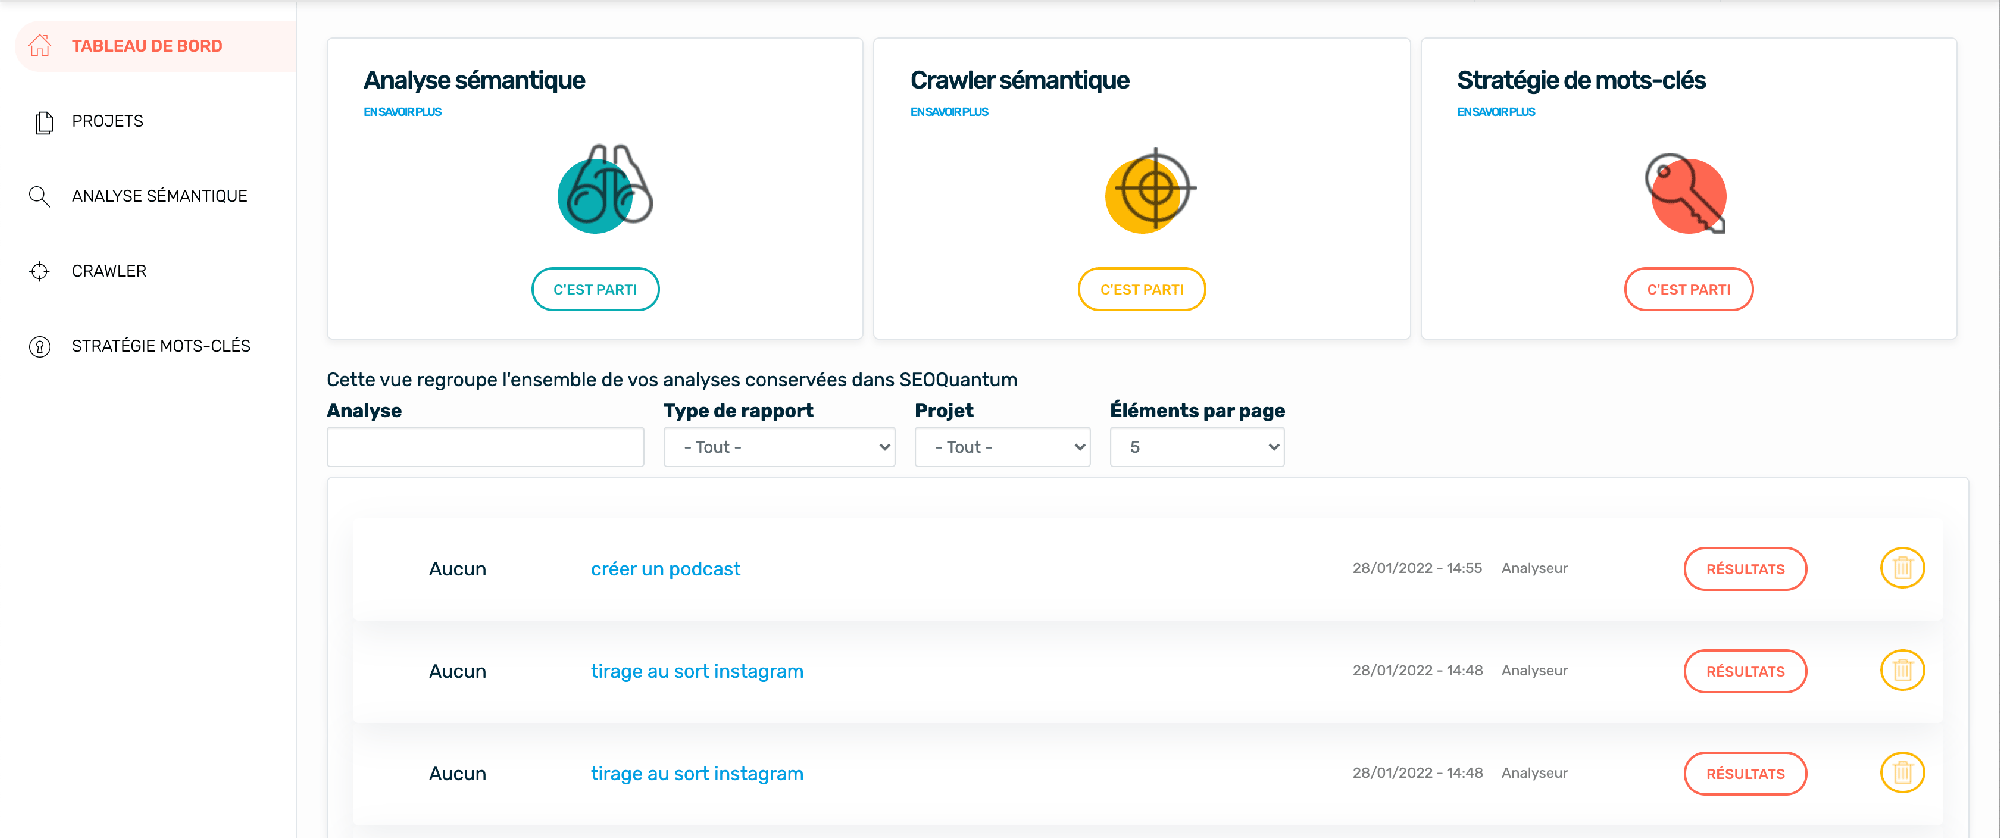Screen dimensions: 2000x838
Task: Open Stratégie Mots-Clés menu item
Action: click(x=161, y=346)
